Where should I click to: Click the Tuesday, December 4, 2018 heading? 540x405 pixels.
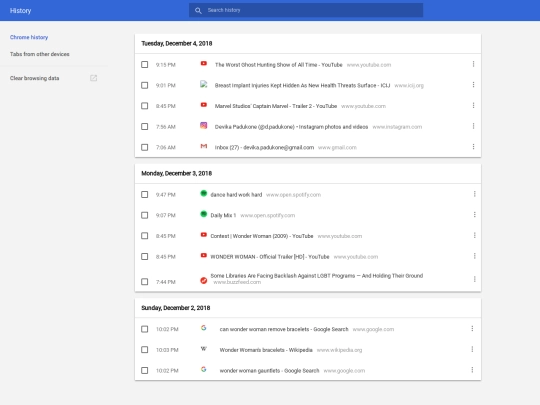click(x=177, y=43)
